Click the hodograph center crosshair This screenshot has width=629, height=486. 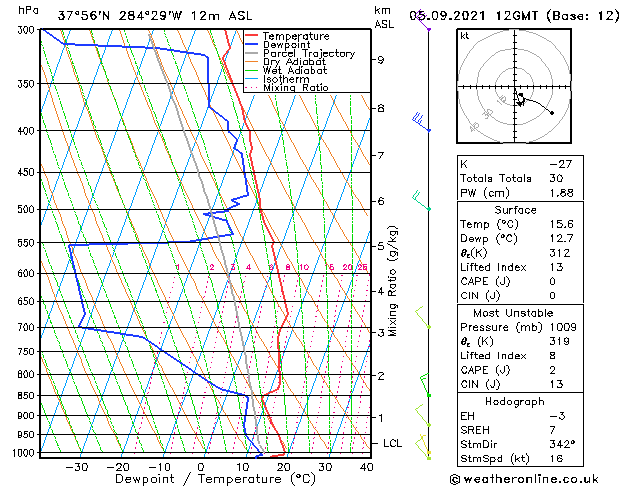pos(515,86)
